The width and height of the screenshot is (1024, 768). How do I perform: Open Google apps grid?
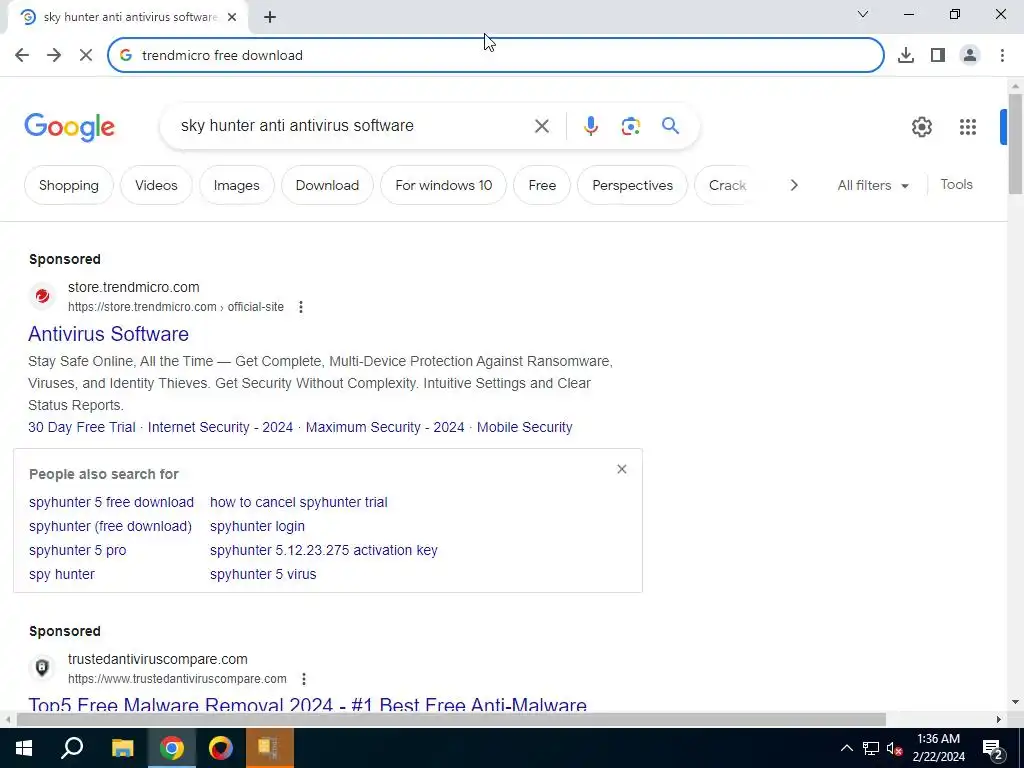coord(968,127)
